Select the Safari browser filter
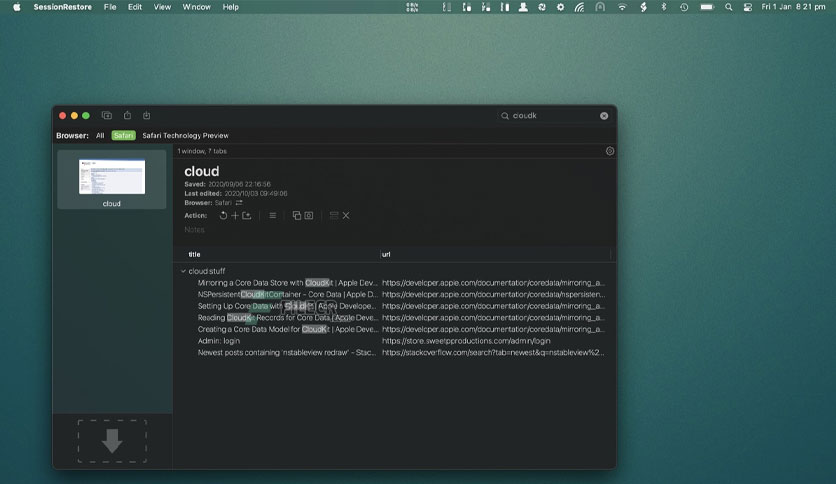The image size is (836, 484). point(123,135)
